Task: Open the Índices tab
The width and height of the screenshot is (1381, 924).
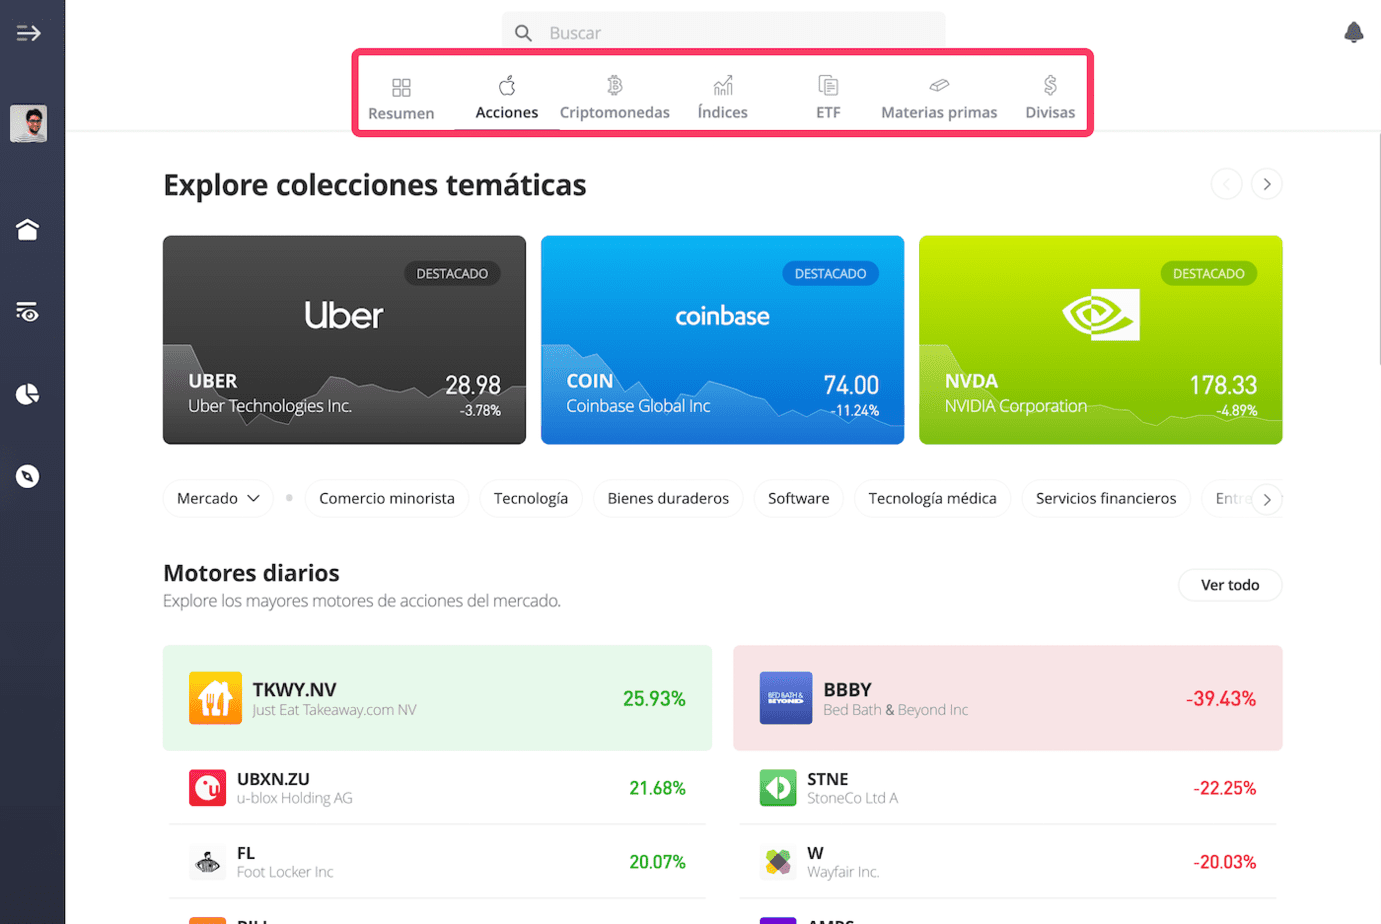Action: 723,112
